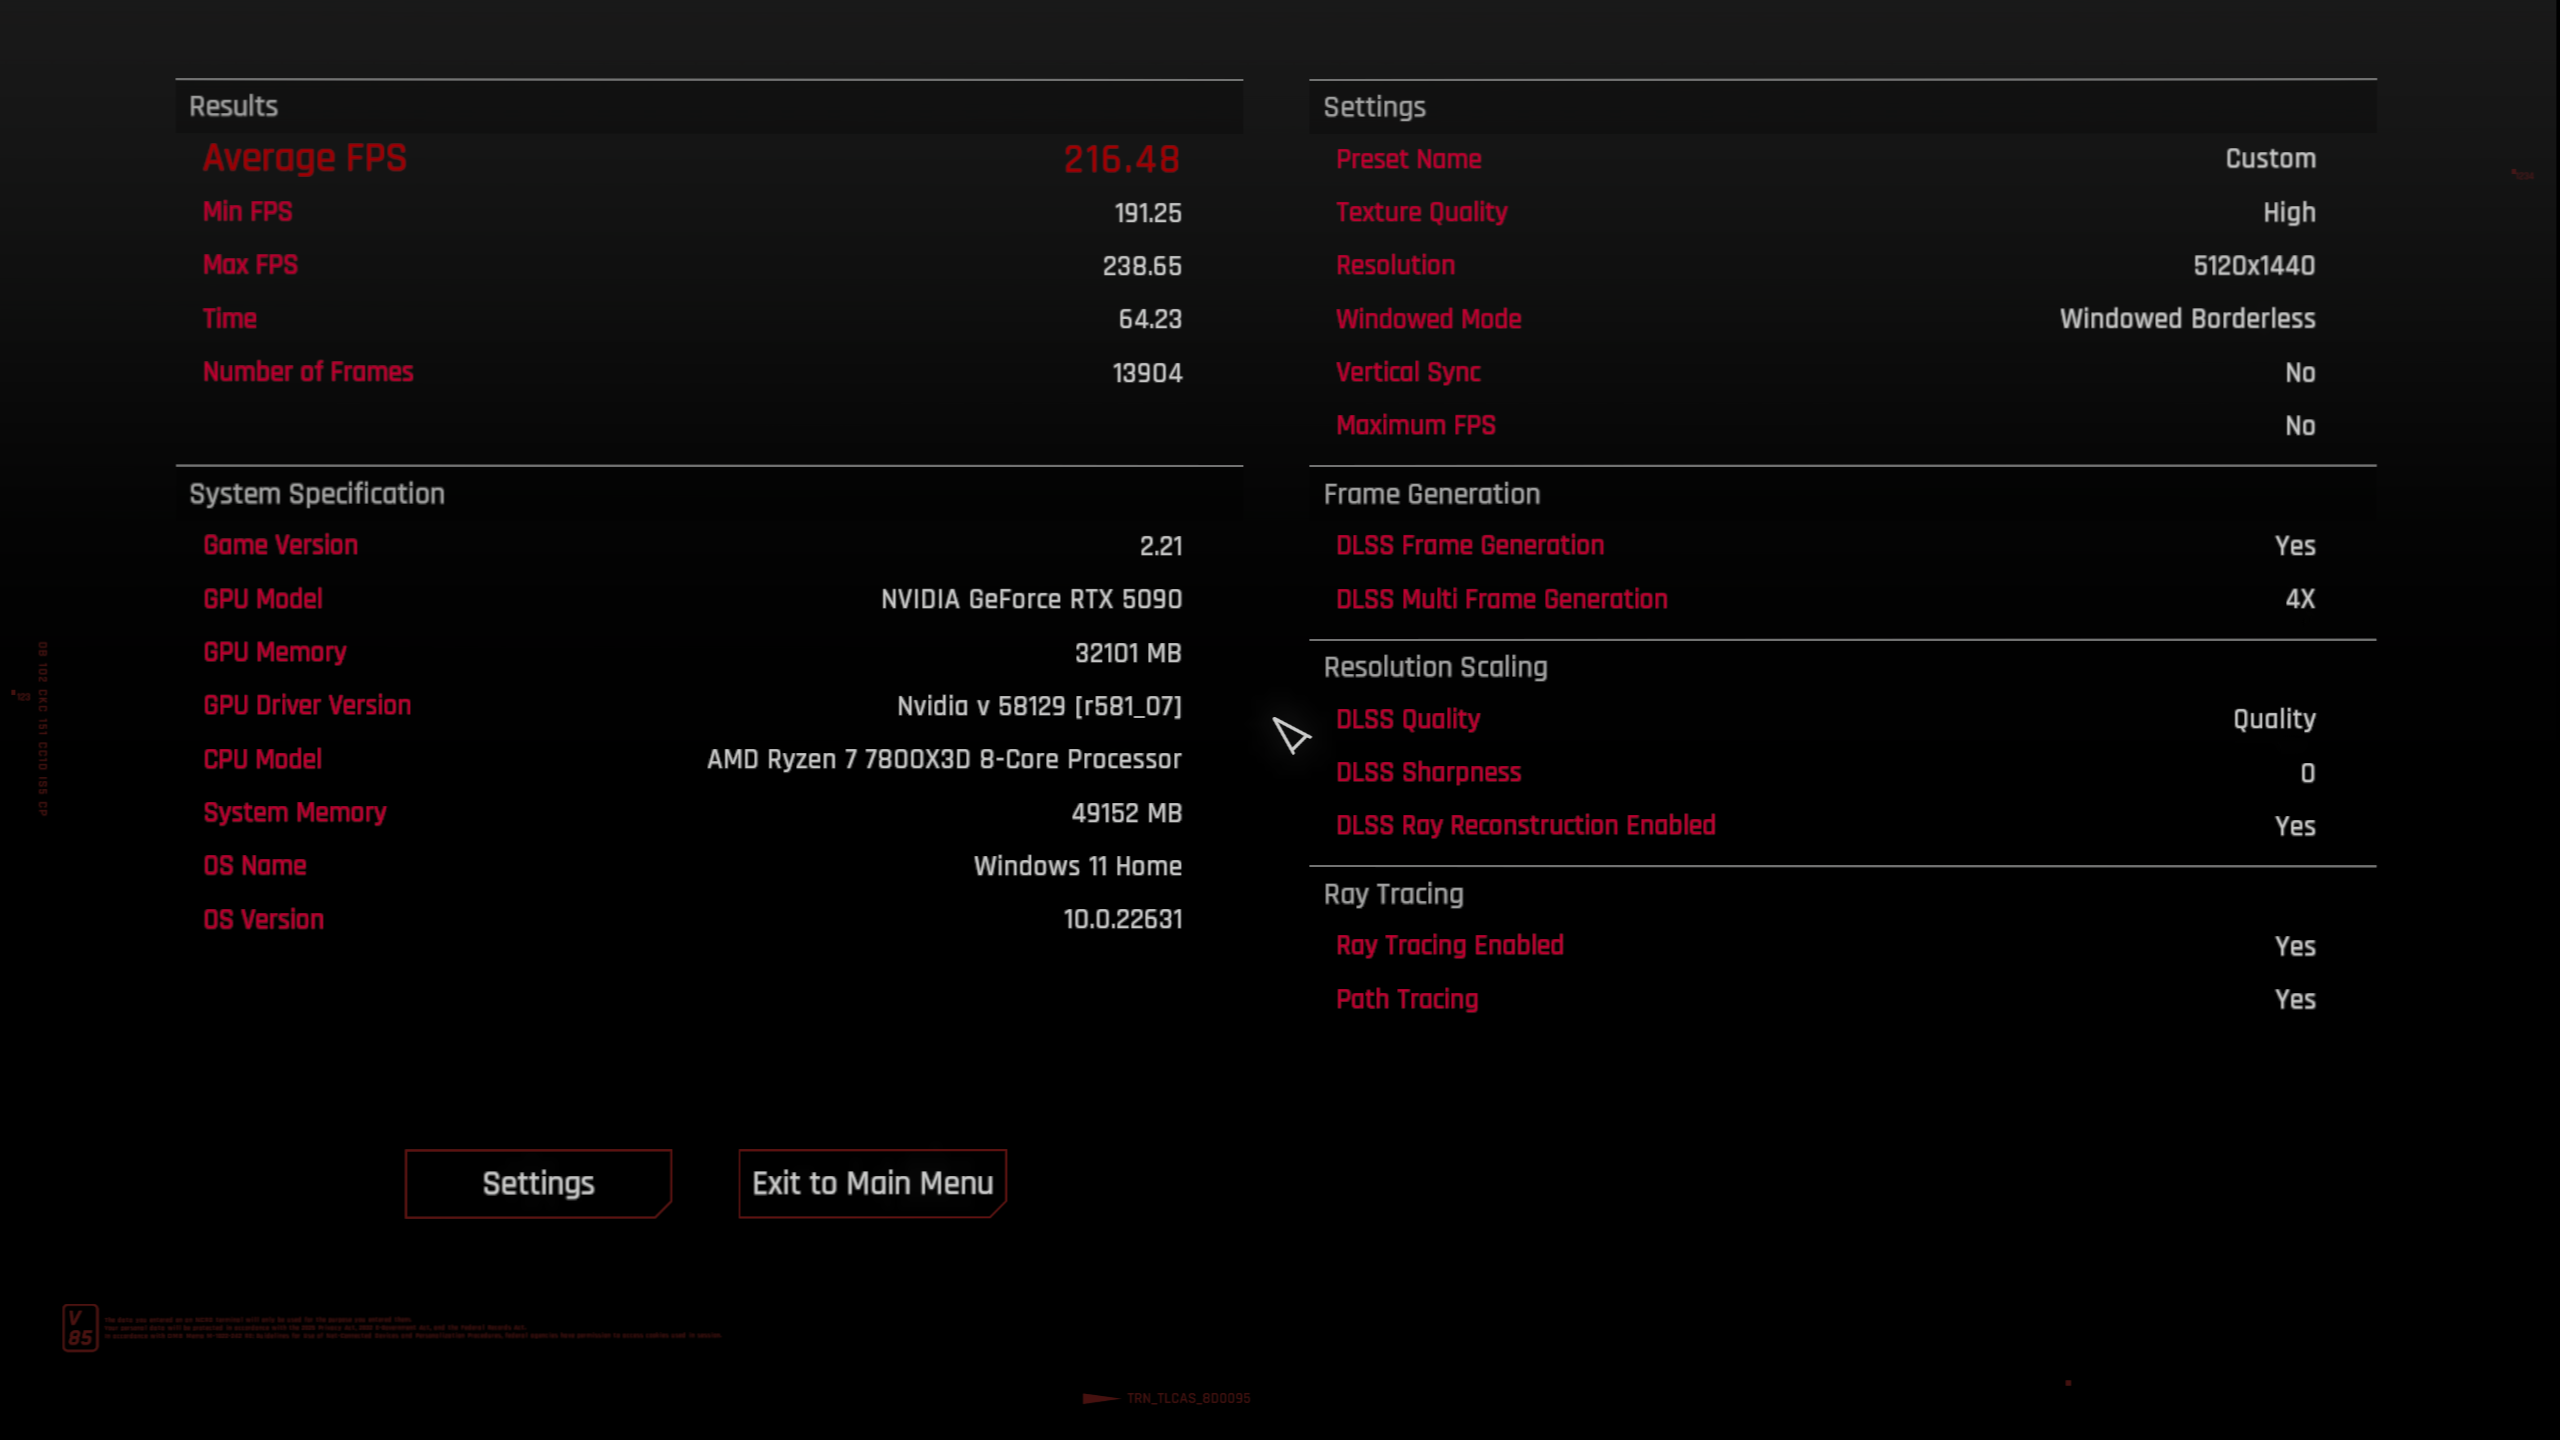This screenshot has width=2560, height=1440.
Task: Click the Windowed Mode label
Action: [1428, 319]
